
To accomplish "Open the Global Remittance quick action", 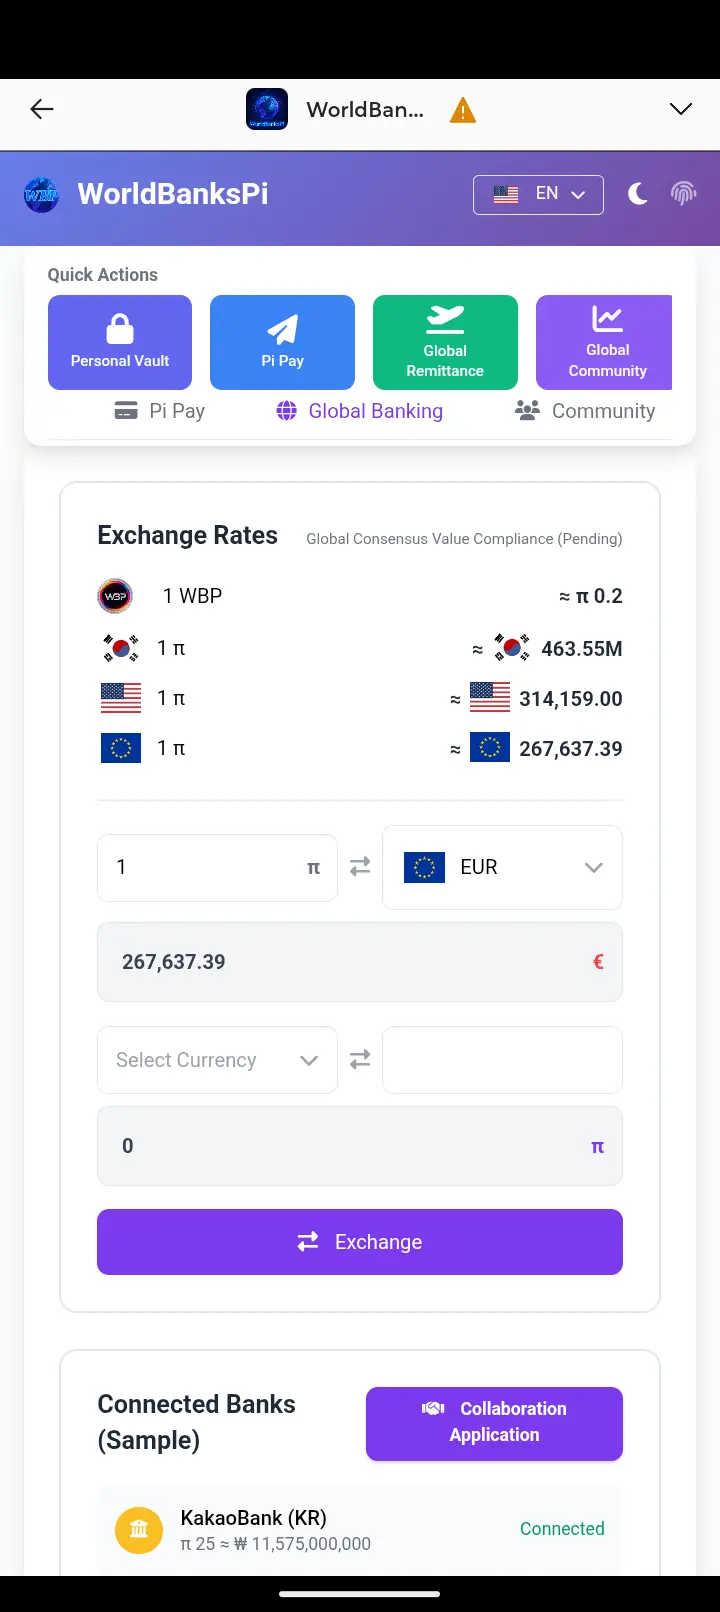I will 445,342.
